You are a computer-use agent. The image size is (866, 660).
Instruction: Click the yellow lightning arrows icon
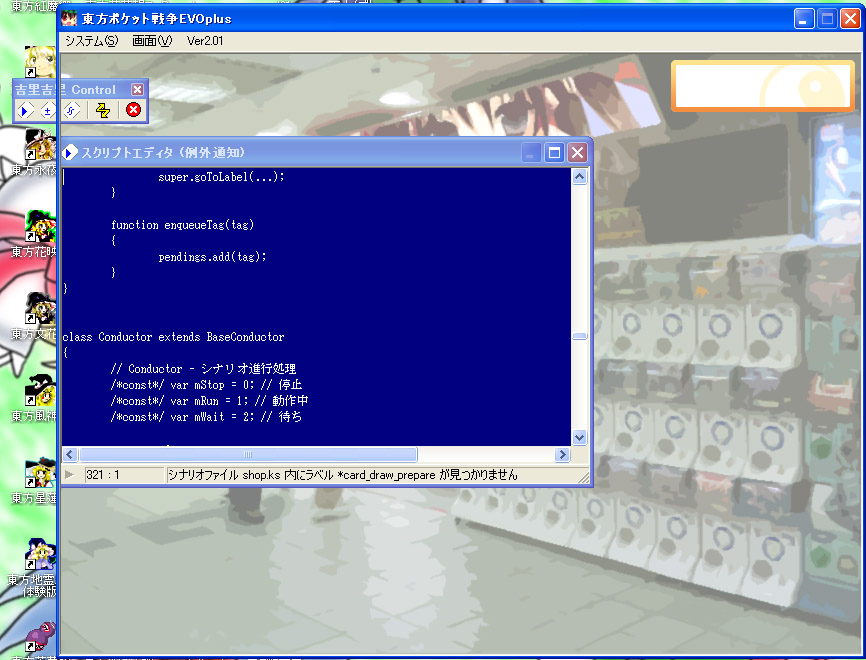[102, 110]
